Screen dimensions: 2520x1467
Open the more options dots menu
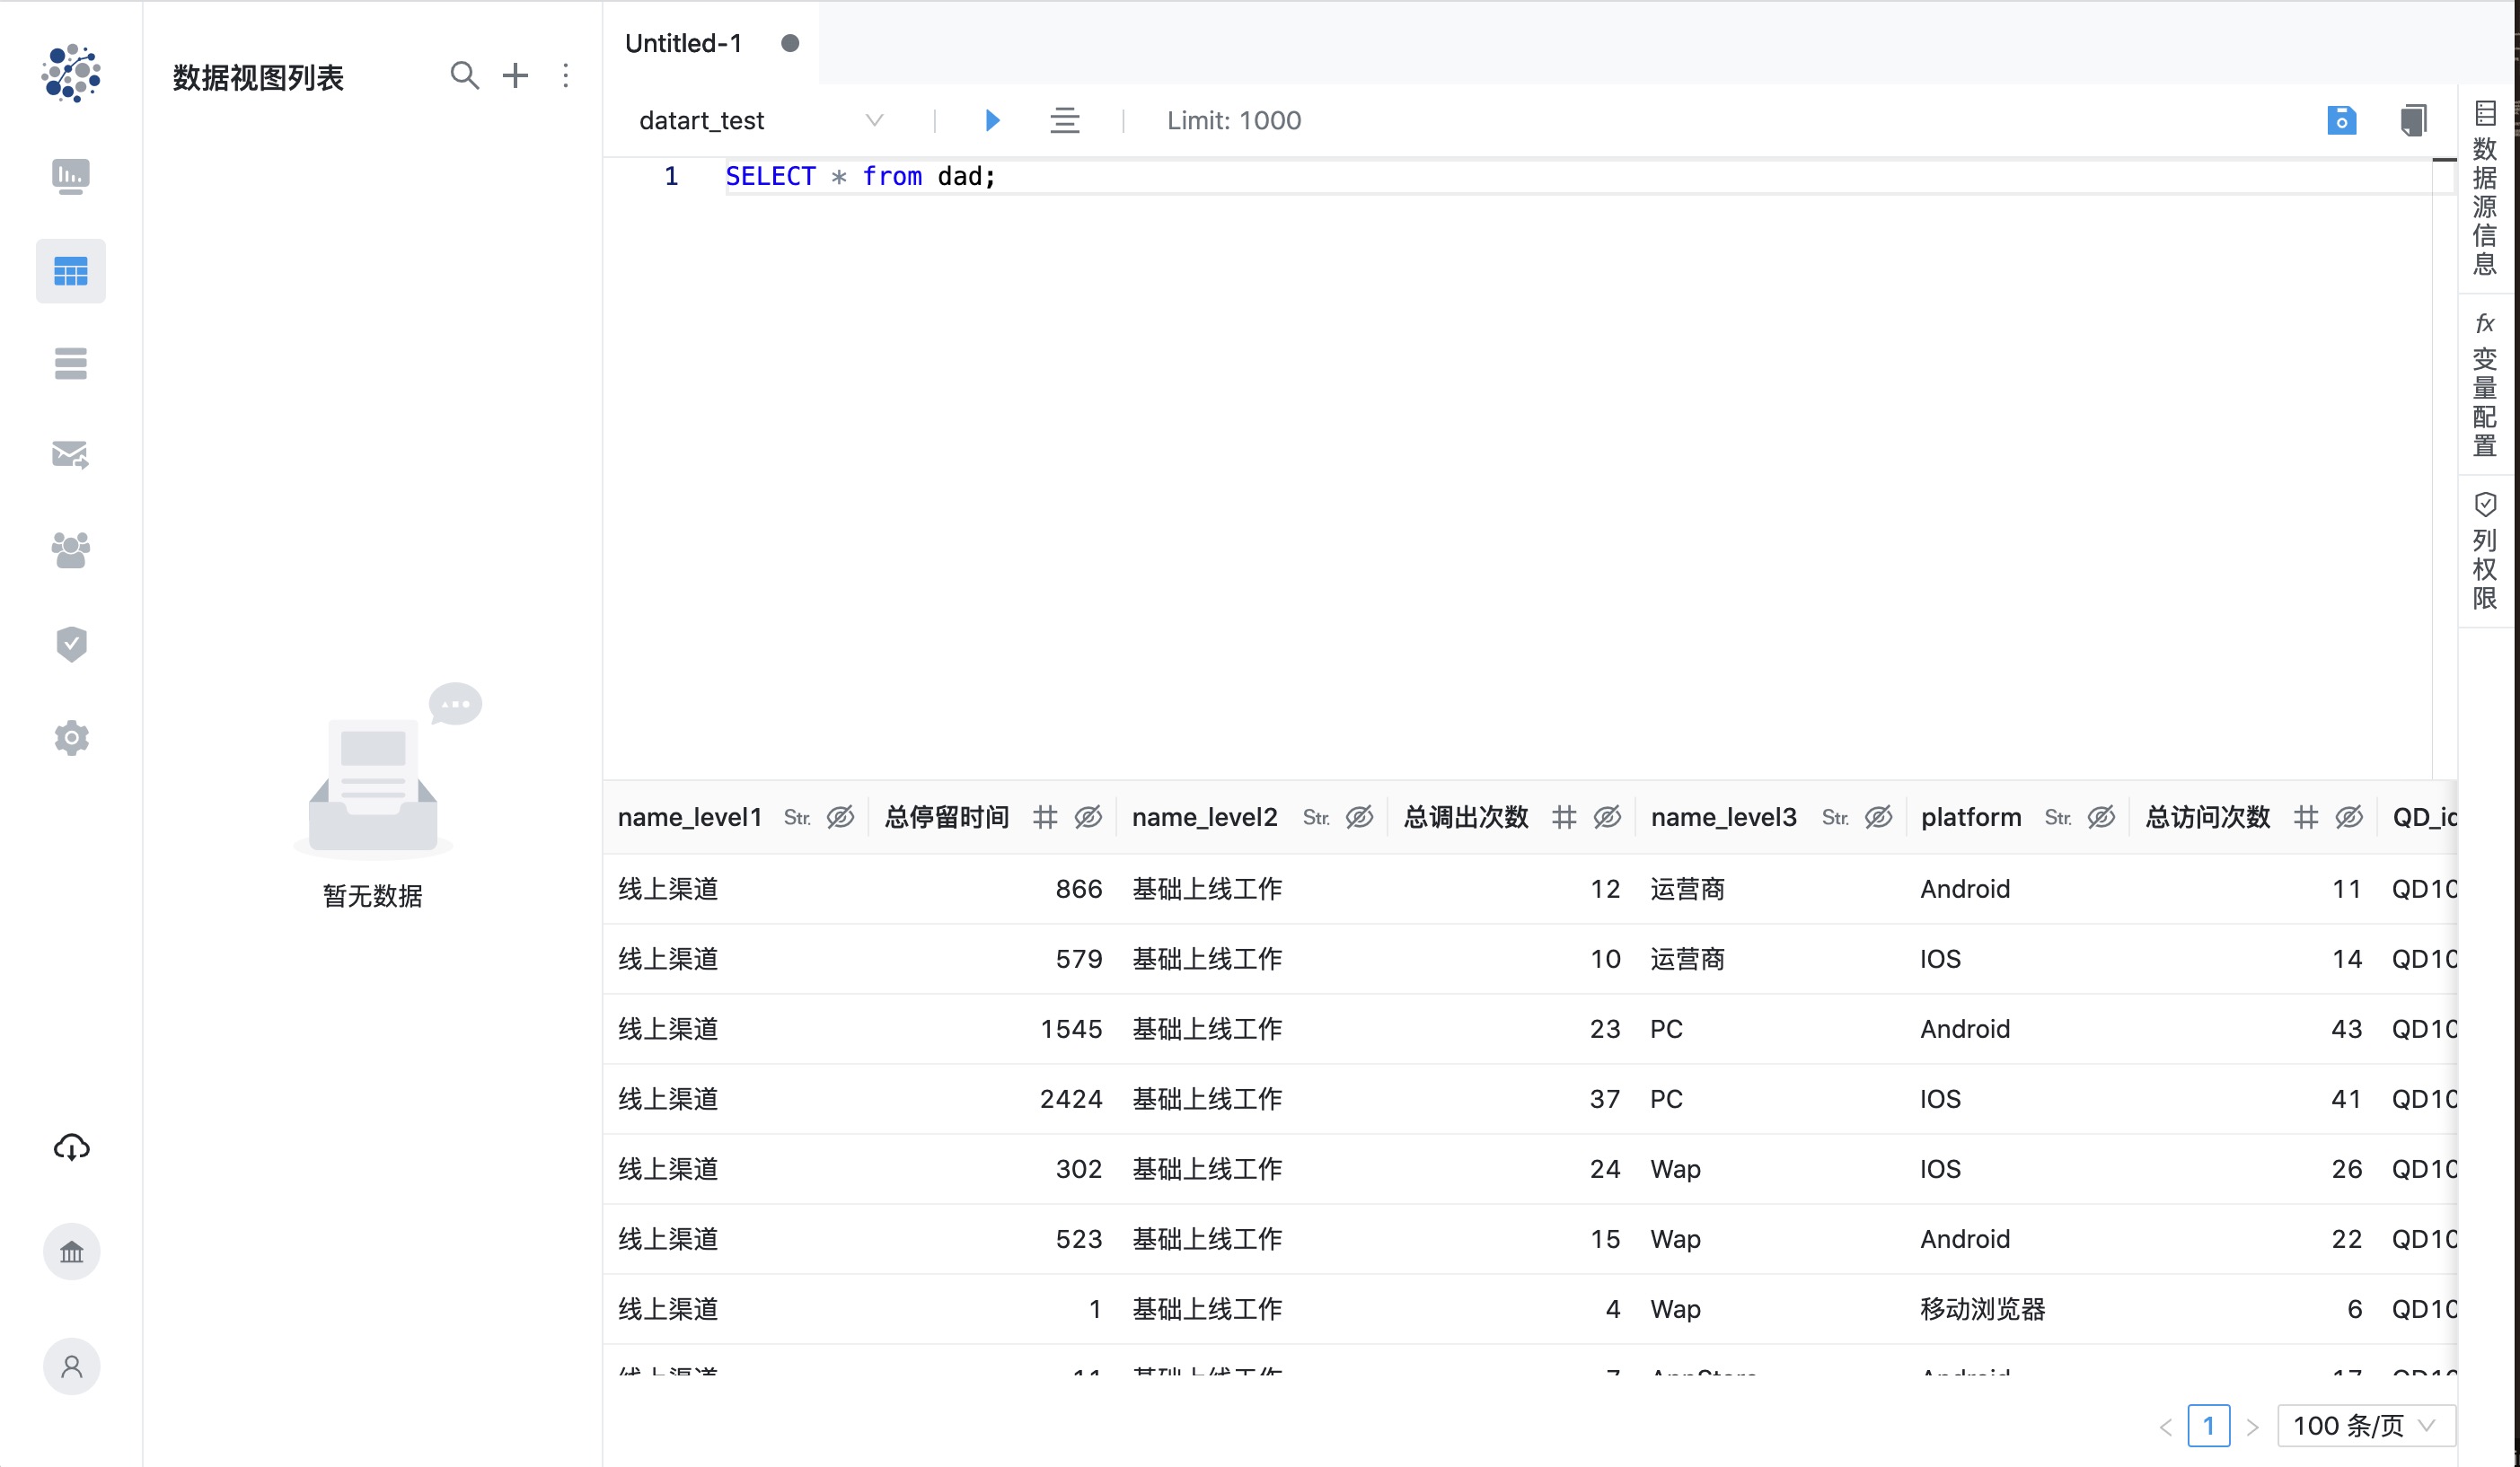[566, 76]
